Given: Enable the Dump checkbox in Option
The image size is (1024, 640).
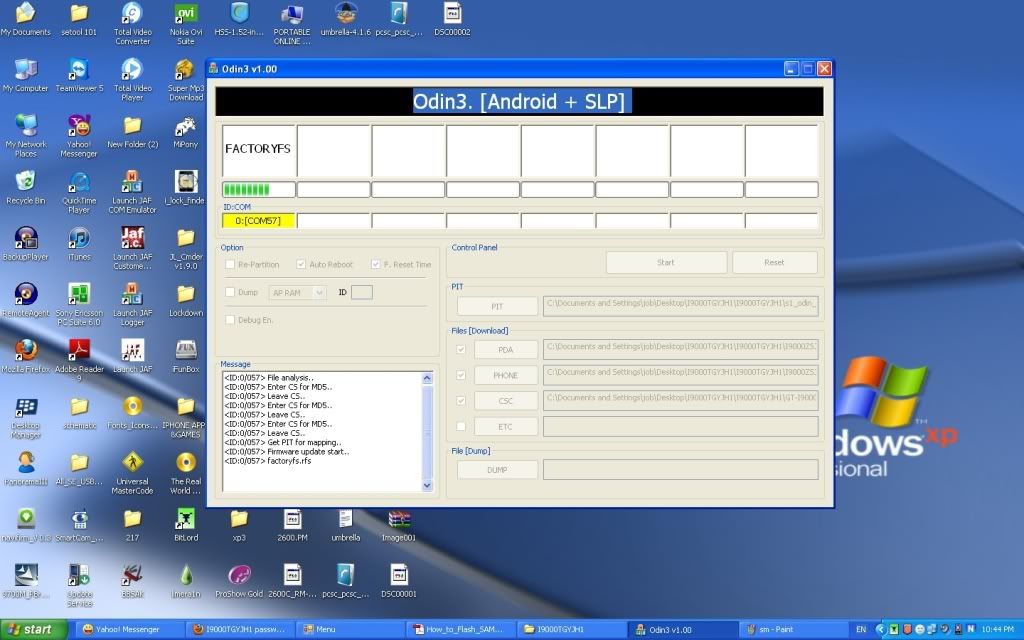Looking at the screenshot, I should point(230,293).
